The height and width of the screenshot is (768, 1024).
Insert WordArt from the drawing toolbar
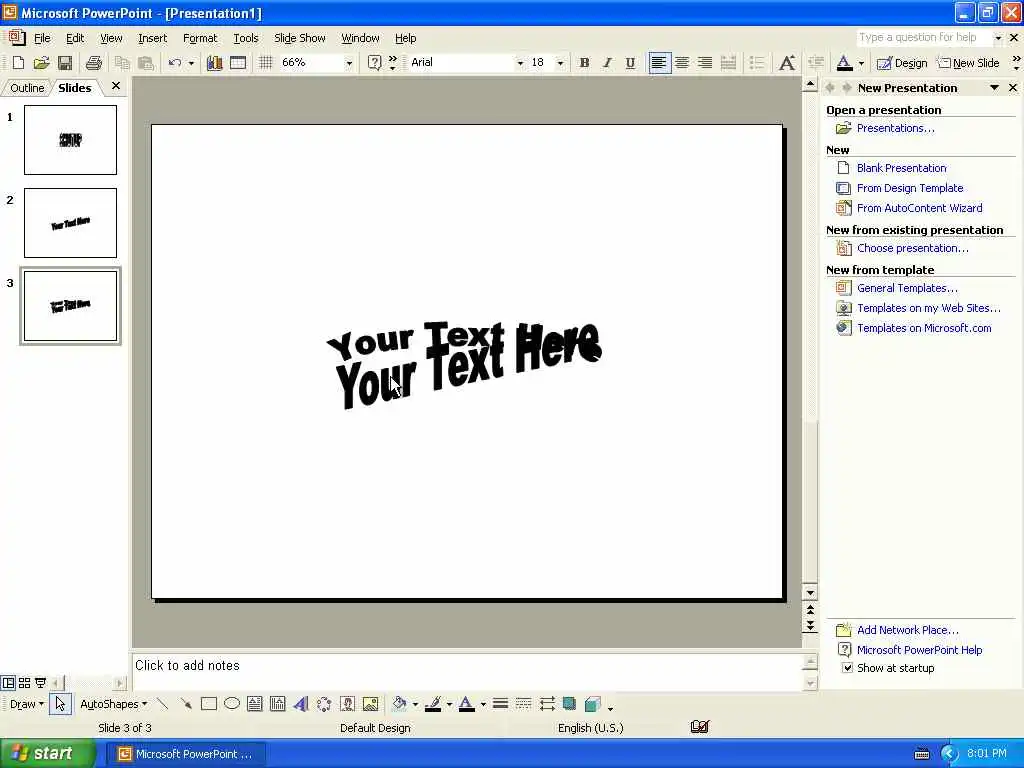(300, 704)
